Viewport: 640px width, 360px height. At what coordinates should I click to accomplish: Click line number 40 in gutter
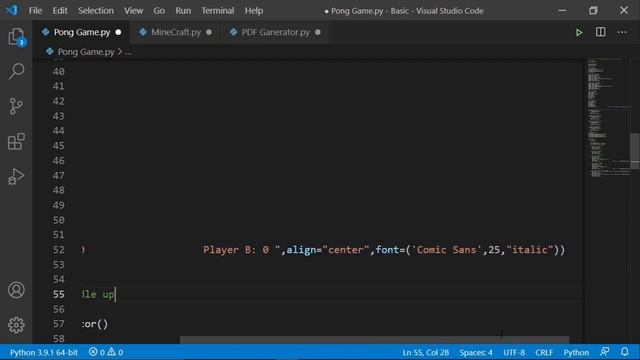tap(58, 71)
